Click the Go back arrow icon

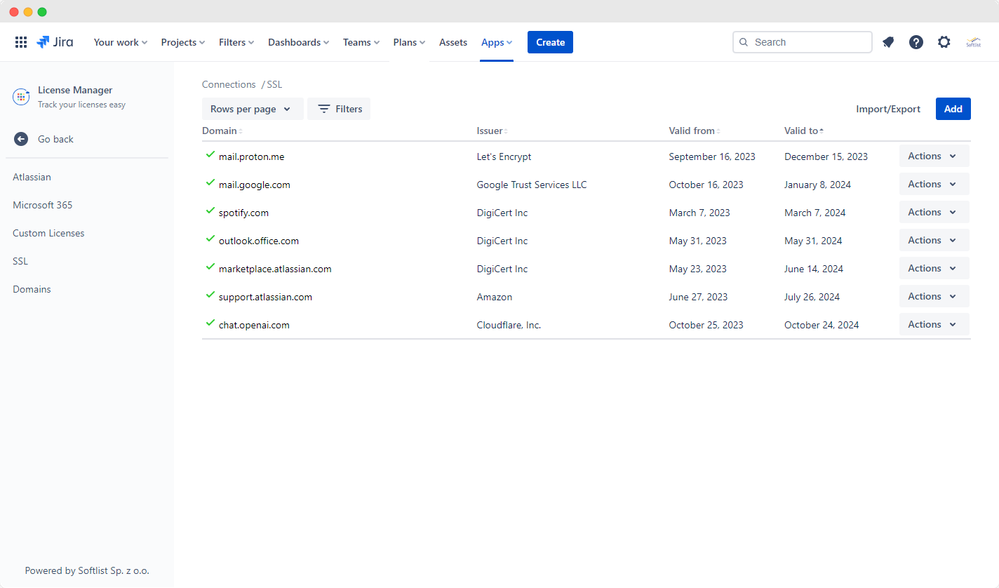tap(21, 139)
